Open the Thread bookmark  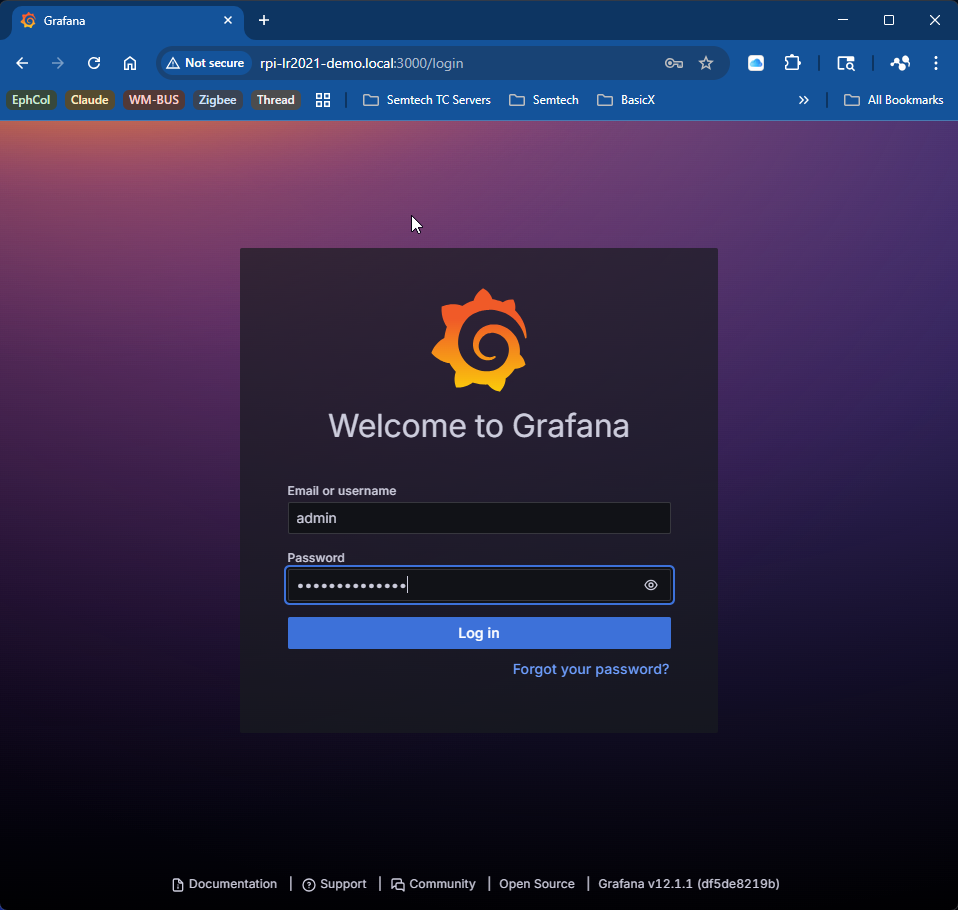276,100
